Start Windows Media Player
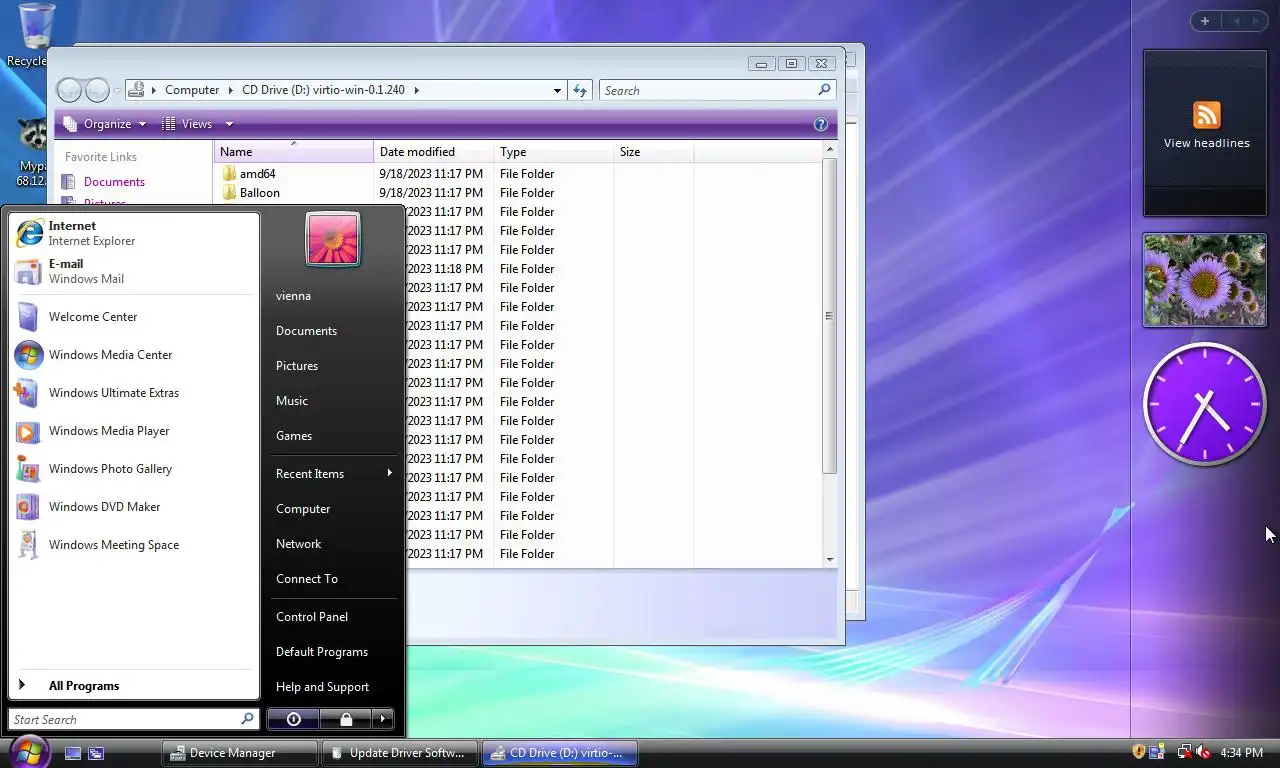 [133, 431]
